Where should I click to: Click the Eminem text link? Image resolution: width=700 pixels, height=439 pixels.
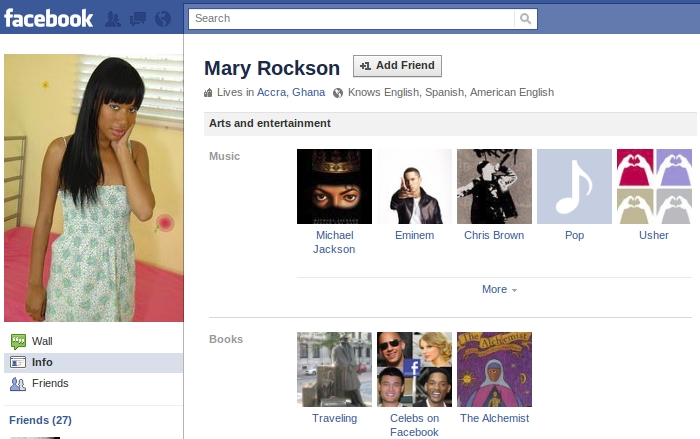click(x=414, y=235)
